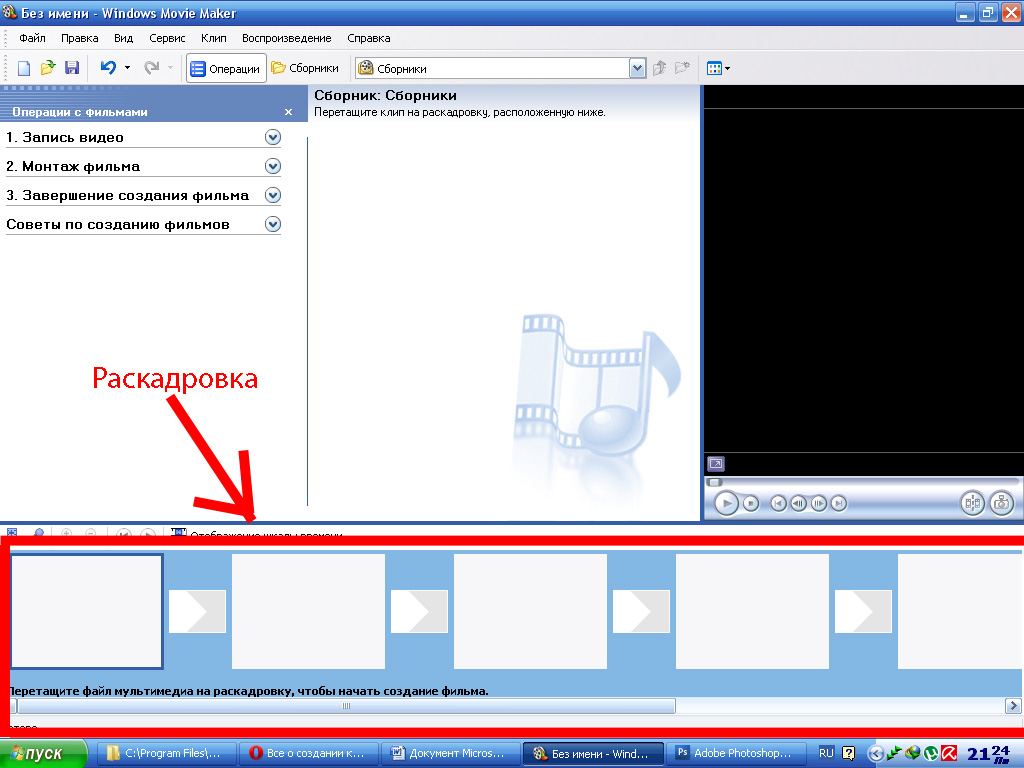1024x768 pixels.
Task: Save the project with the floppy icon
Action: click(72, 68)
